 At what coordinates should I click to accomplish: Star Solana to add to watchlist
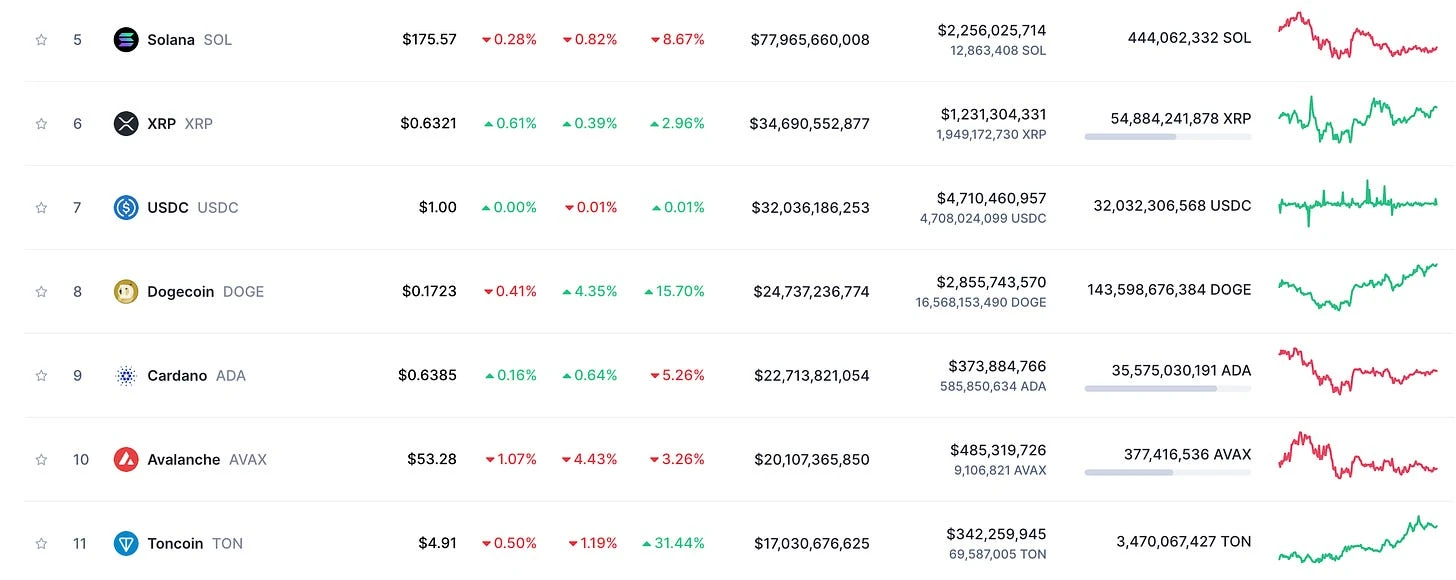(41, 40)
